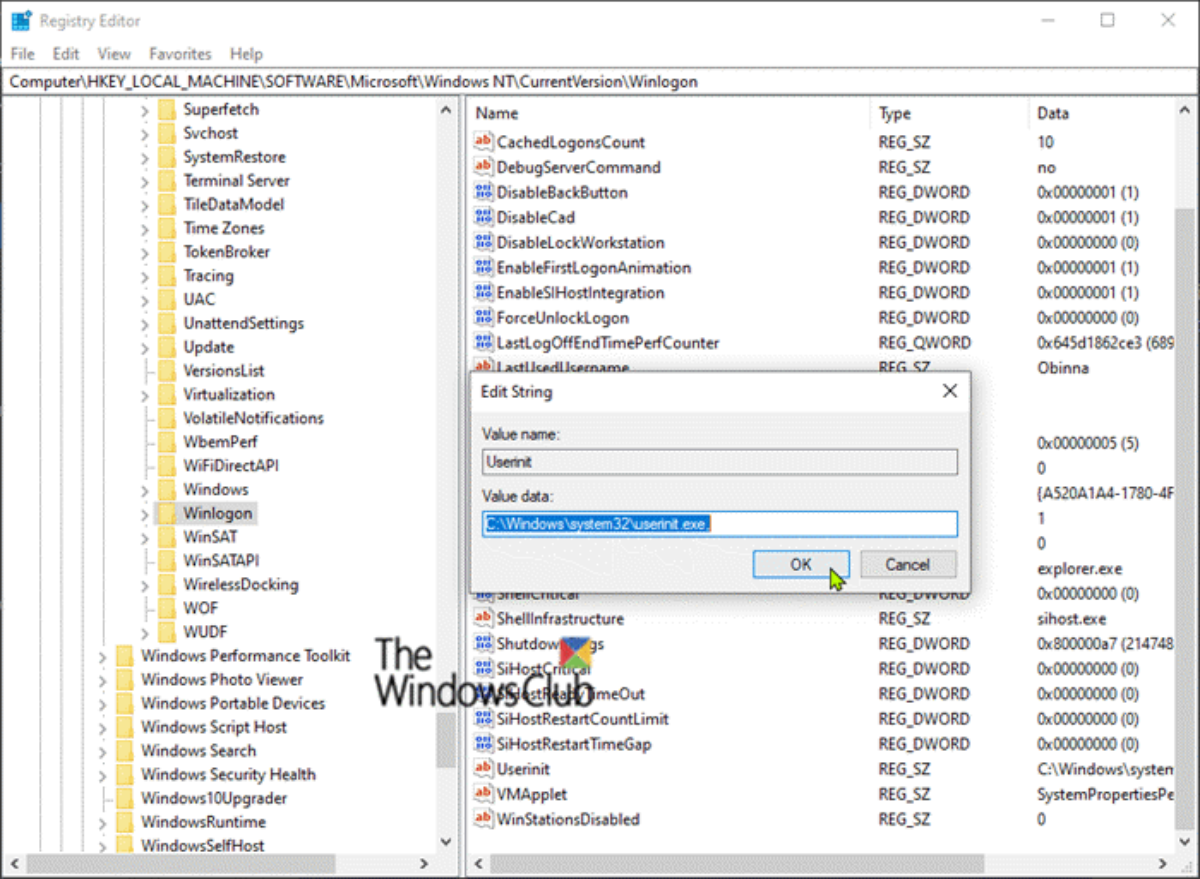Select the WinSATAPI tree key
Image resolution: width=1200 pixels, height=879 pixels.
pyautogui.click(x=221, y=561)
